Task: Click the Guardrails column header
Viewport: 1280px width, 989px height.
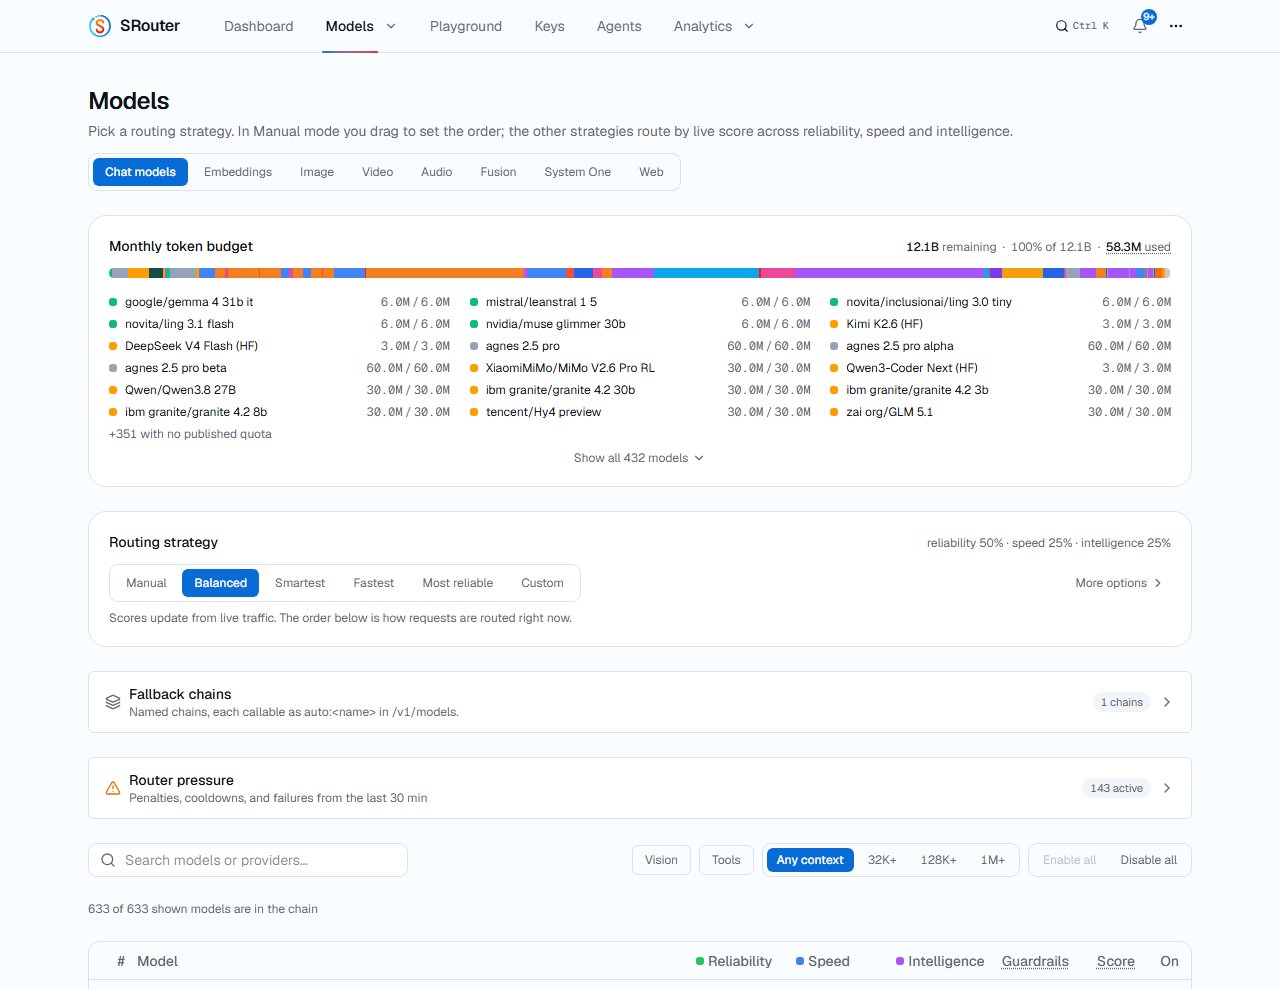Action: (1035, 961)
